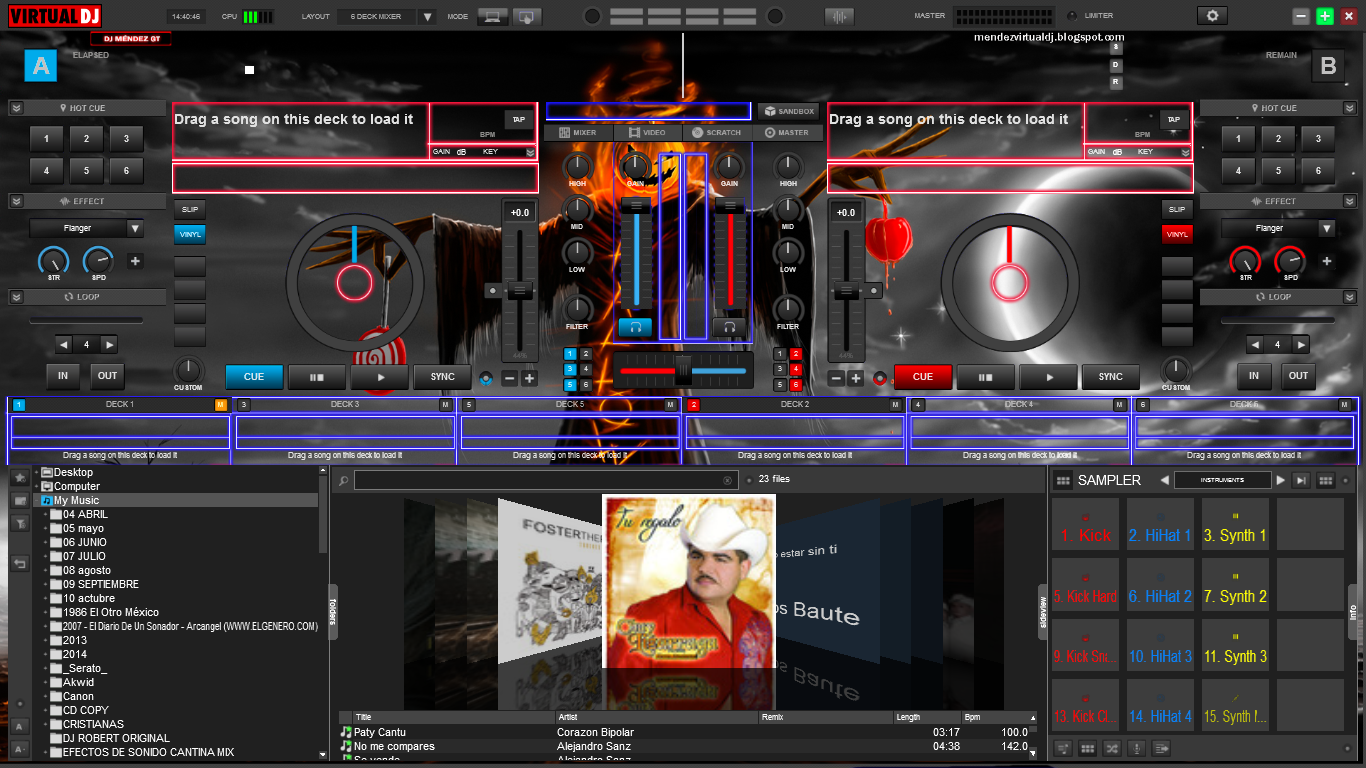
Task: Switch to the MIXER tab
Action: coord(579,132)
